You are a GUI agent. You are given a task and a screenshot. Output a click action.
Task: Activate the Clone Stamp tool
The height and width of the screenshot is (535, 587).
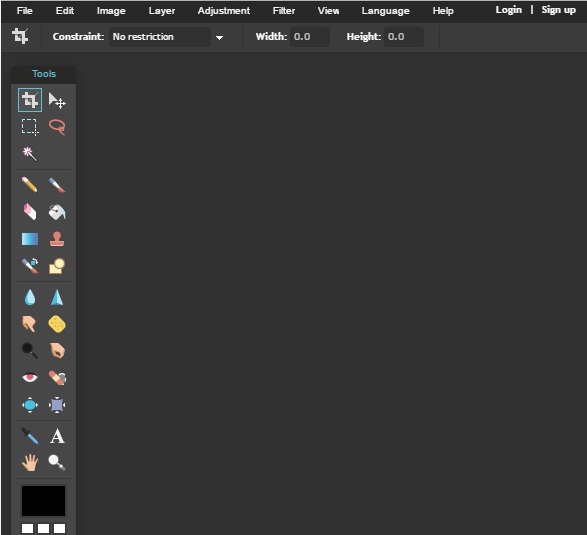click(57, 239)
